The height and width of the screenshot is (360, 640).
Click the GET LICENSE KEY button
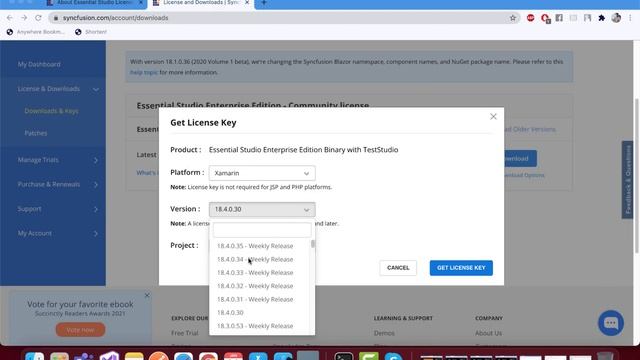tap(461, 268)
